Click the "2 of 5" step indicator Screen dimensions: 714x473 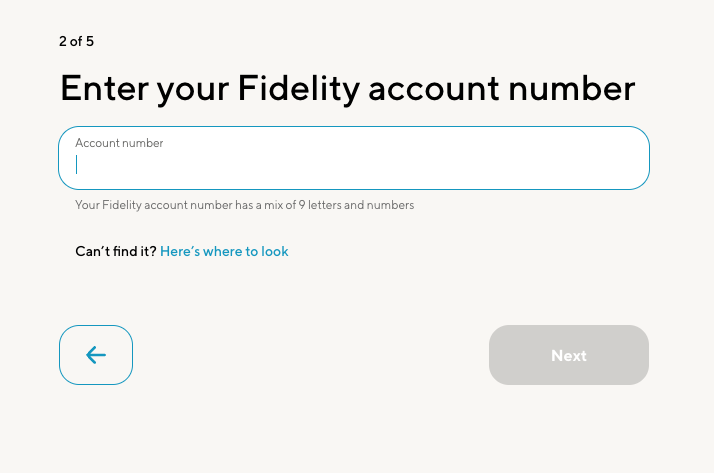(77, 41)
